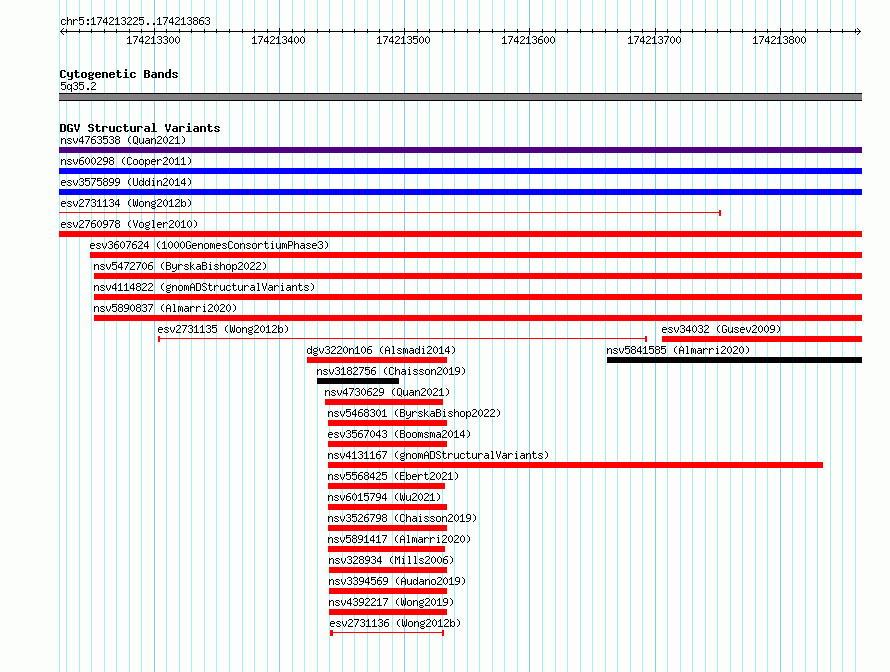The width and height of the screenshot is (890, 672).
Task: Click the red nsv3394569 variant bar
Action: point(388,591)
